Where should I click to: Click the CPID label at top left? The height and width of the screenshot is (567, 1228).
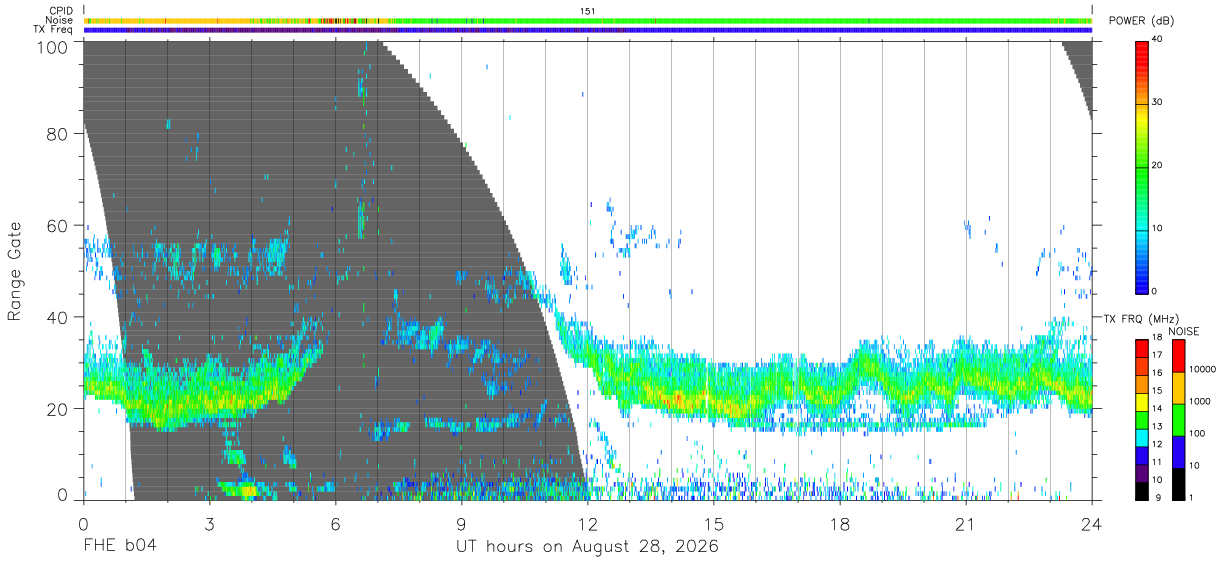coord(61,11)
